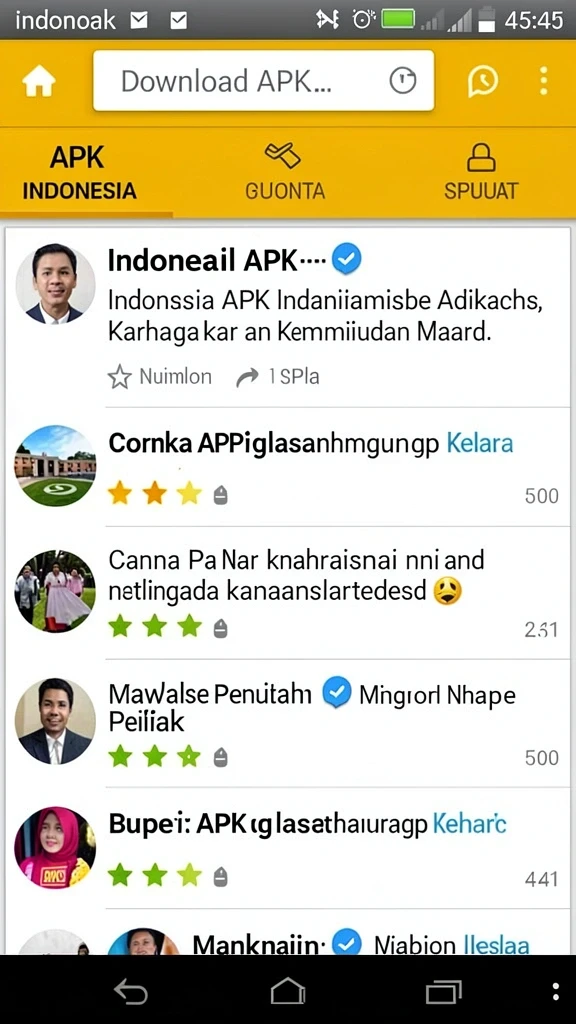Tap the clock icon in search box
Image resolution: width=576 pixels, height=1024 pixels.
pyautogui.click(x=403, y=81)
